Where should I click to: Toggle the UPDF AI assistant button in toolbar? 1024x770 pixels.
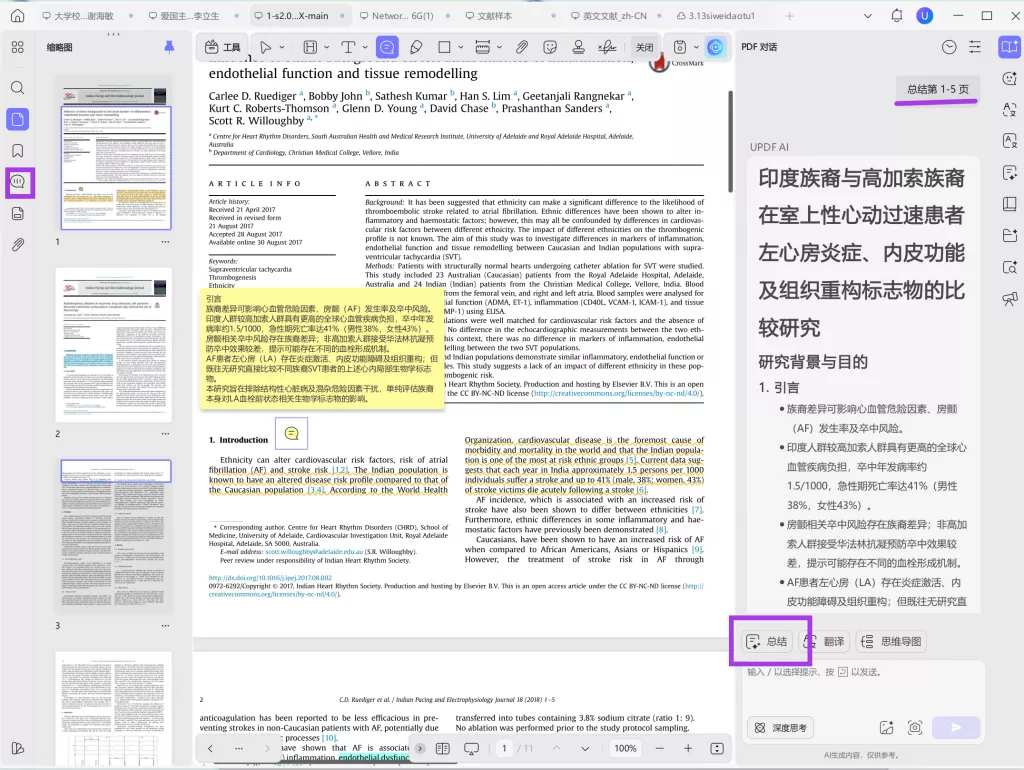click(x=714, y=47)
